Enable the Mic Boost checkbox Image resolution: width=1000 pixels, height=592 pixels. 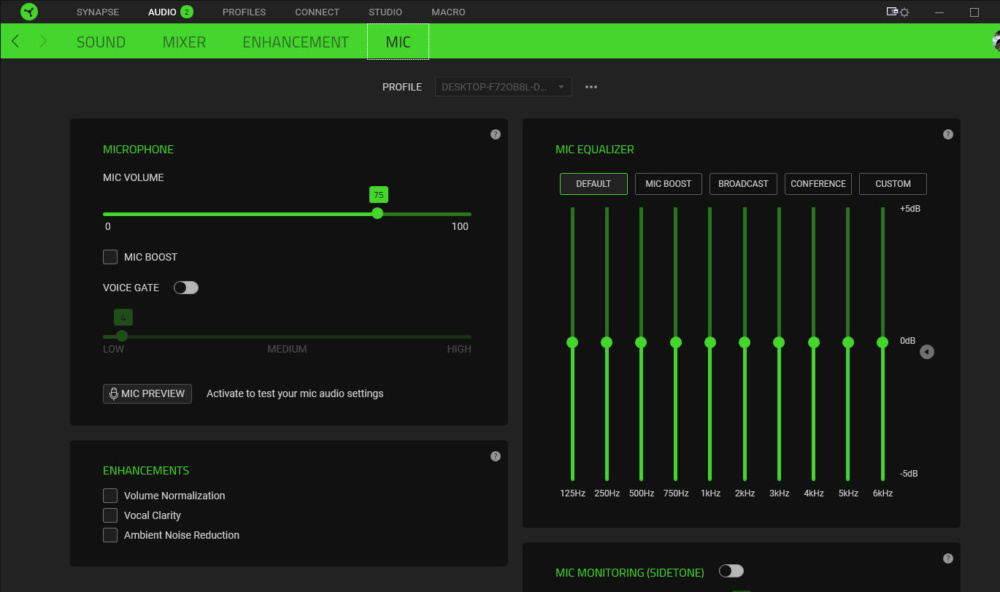coord(110,256)
